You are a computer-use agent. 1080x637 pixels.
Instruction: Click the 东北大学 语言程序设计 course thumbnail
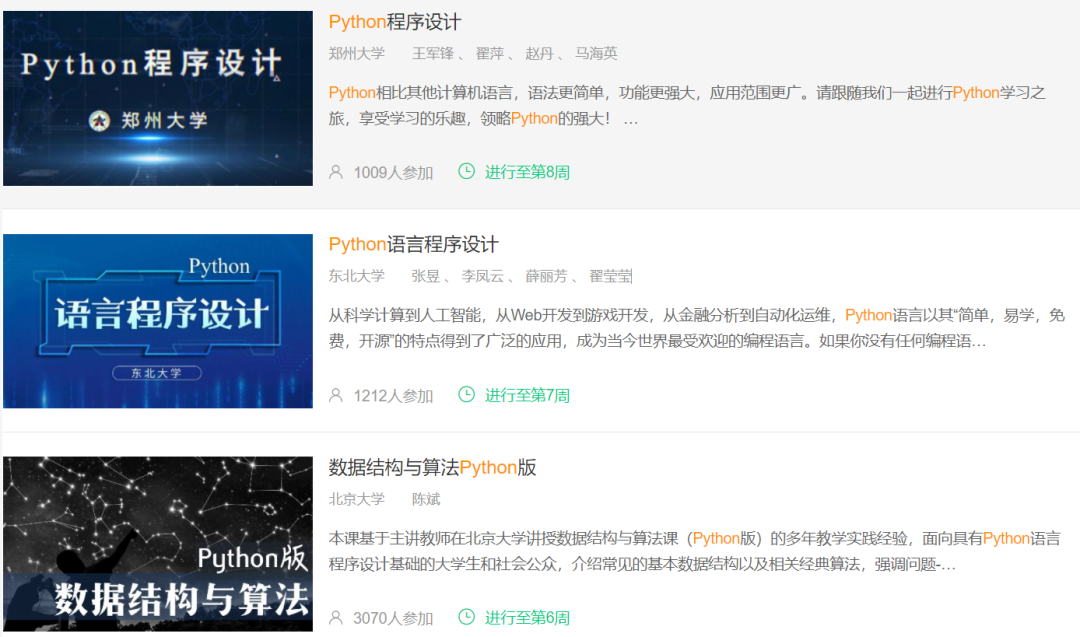pos(158,321)
